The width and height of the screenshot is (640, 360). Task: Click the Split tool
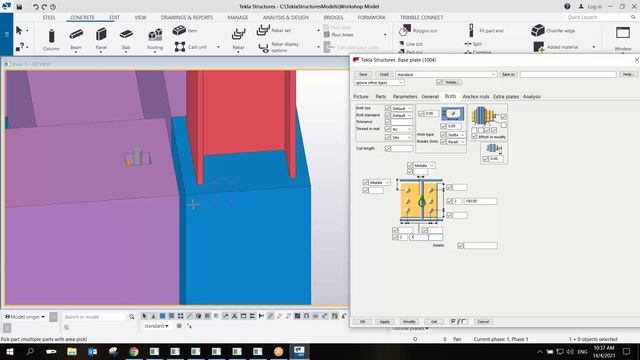pyautogui.click(x=473, y=44)
